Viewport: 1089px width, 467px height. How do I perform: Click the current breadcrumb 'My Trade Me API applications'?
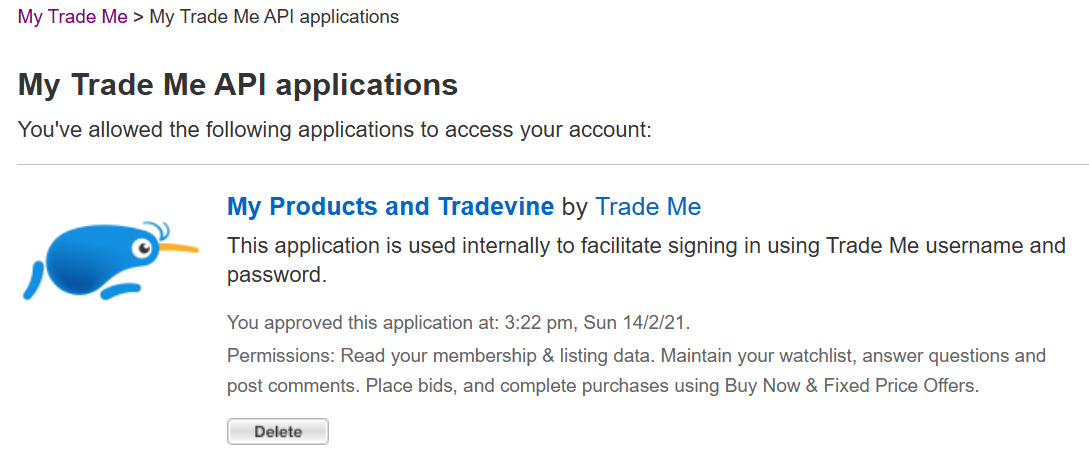tap(274, 17)
